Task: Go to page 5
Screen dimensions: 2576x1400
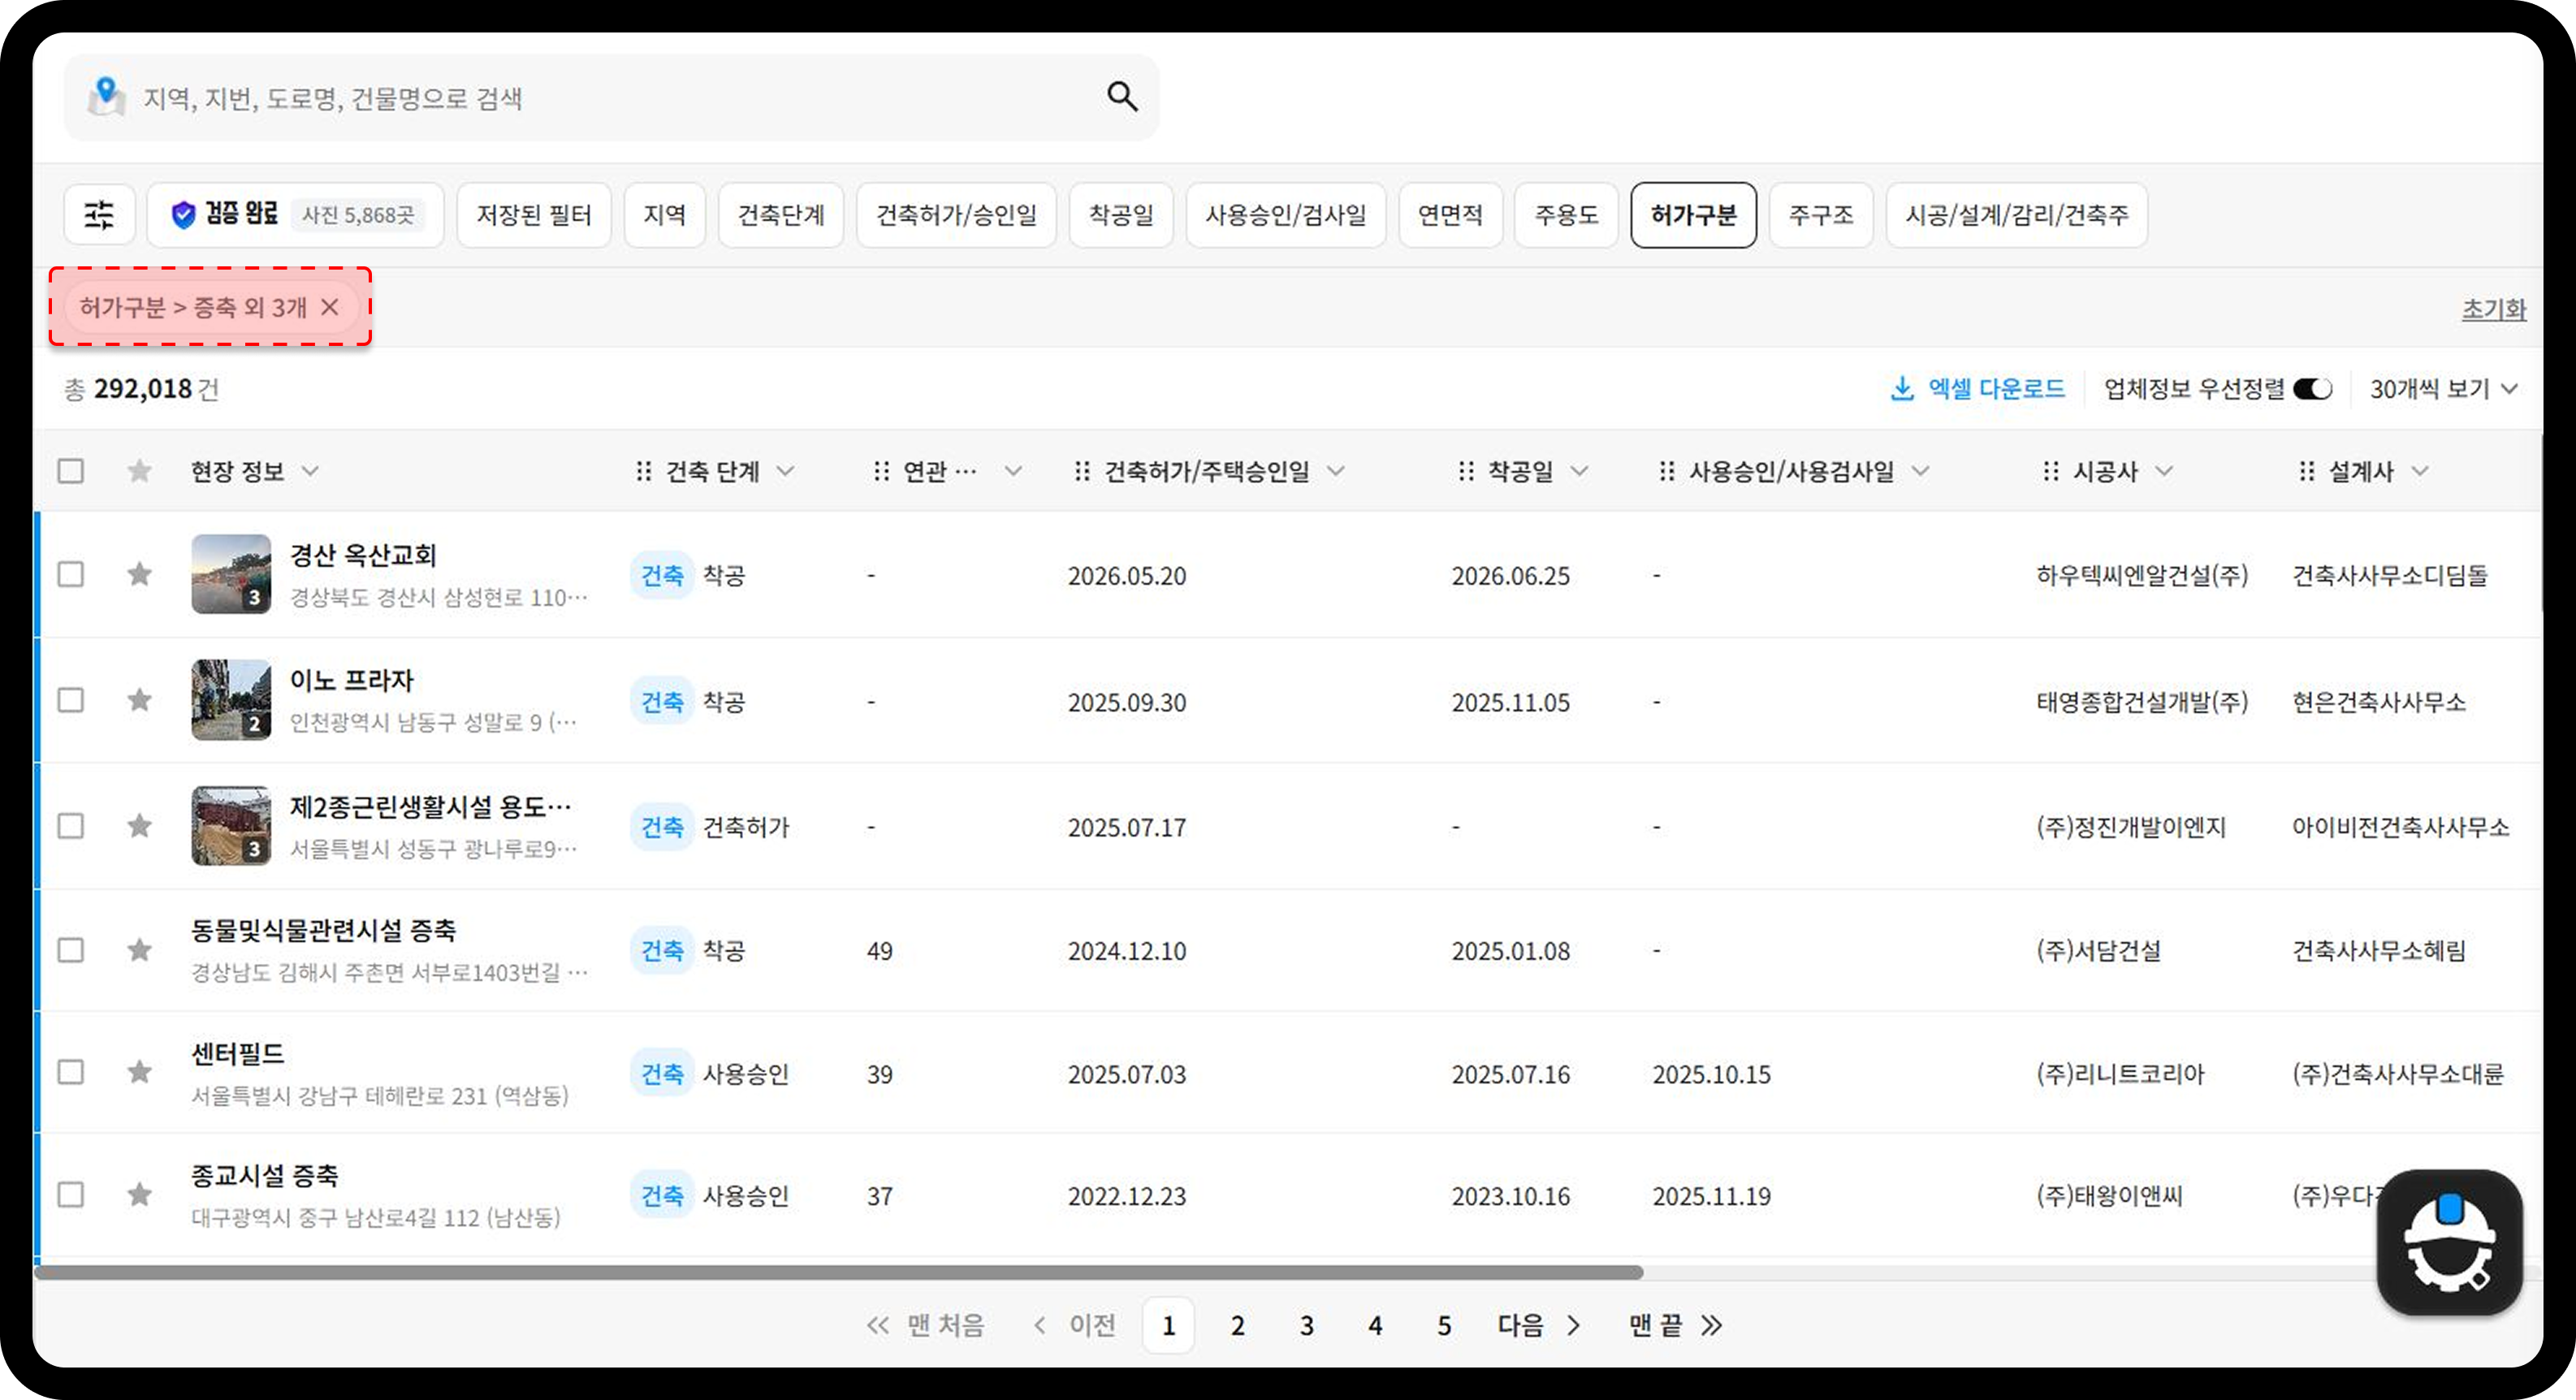Action: 1444,1326
